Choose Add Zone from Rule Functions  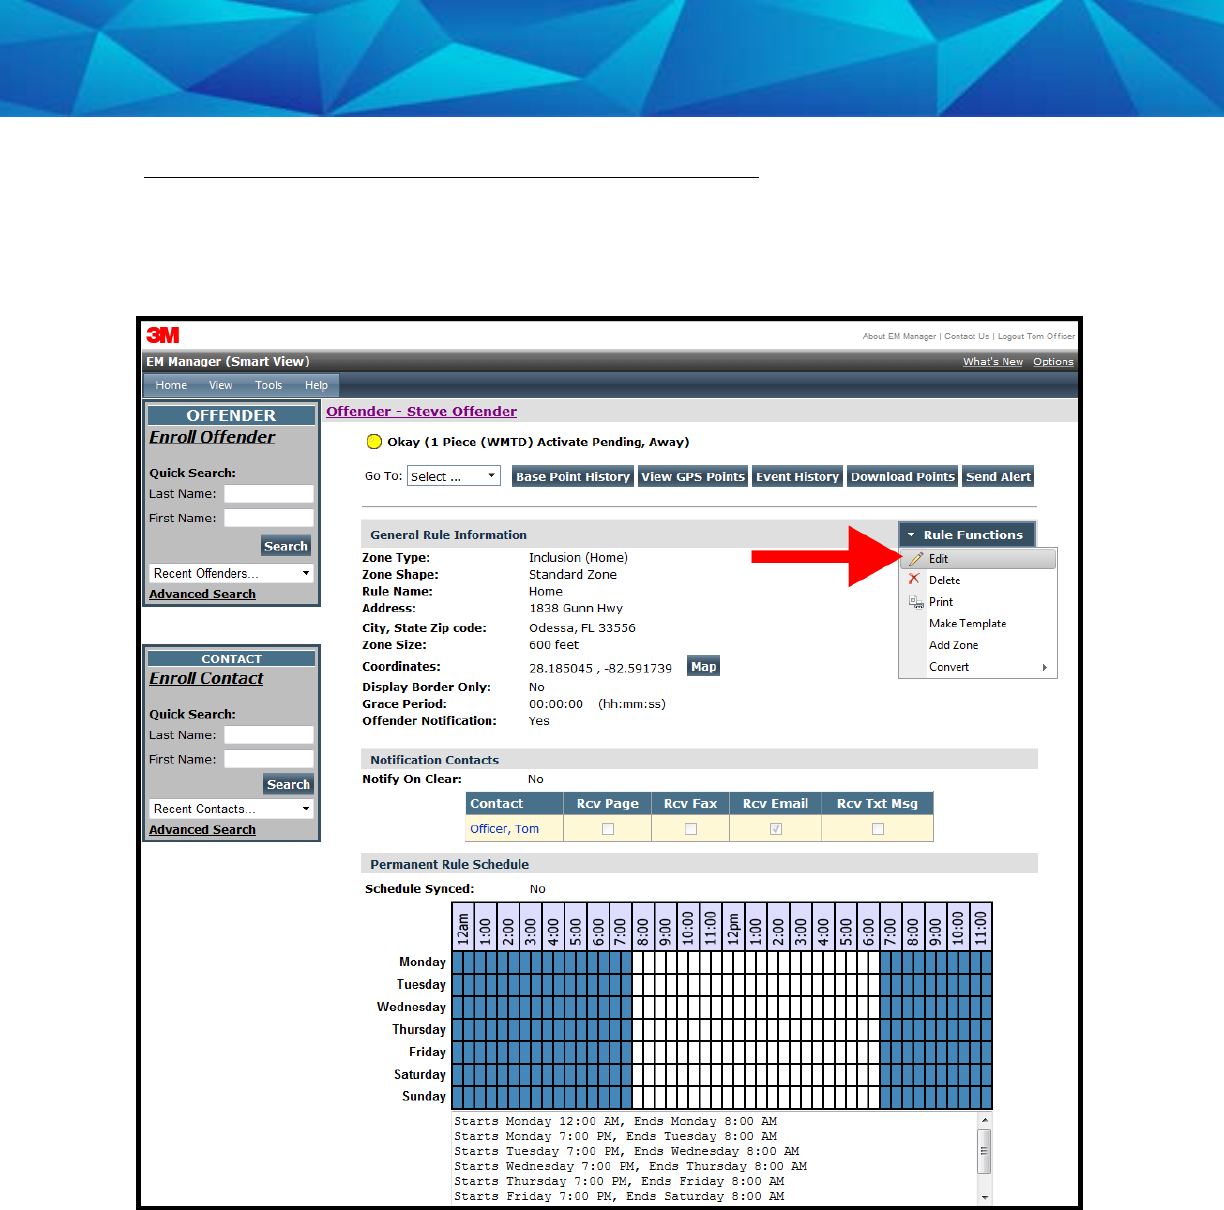pos(954,645)
